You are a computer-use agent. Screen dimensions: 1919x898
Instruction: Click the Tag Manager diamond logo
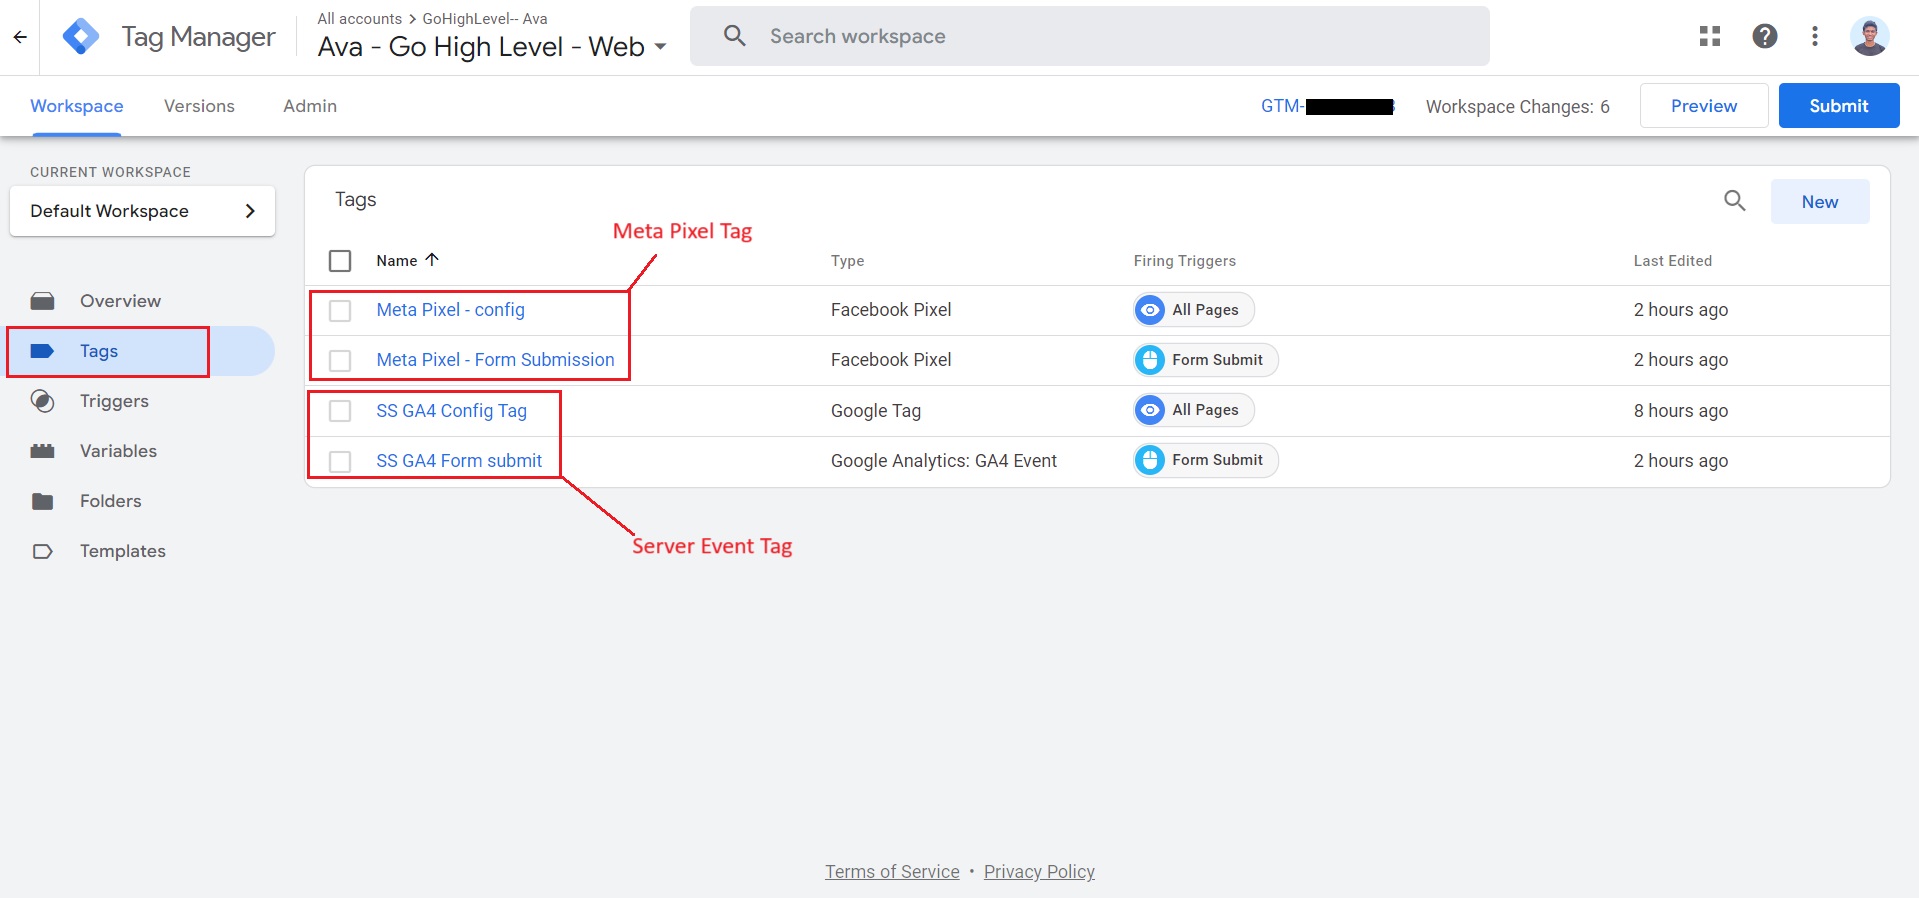point(81,37)
